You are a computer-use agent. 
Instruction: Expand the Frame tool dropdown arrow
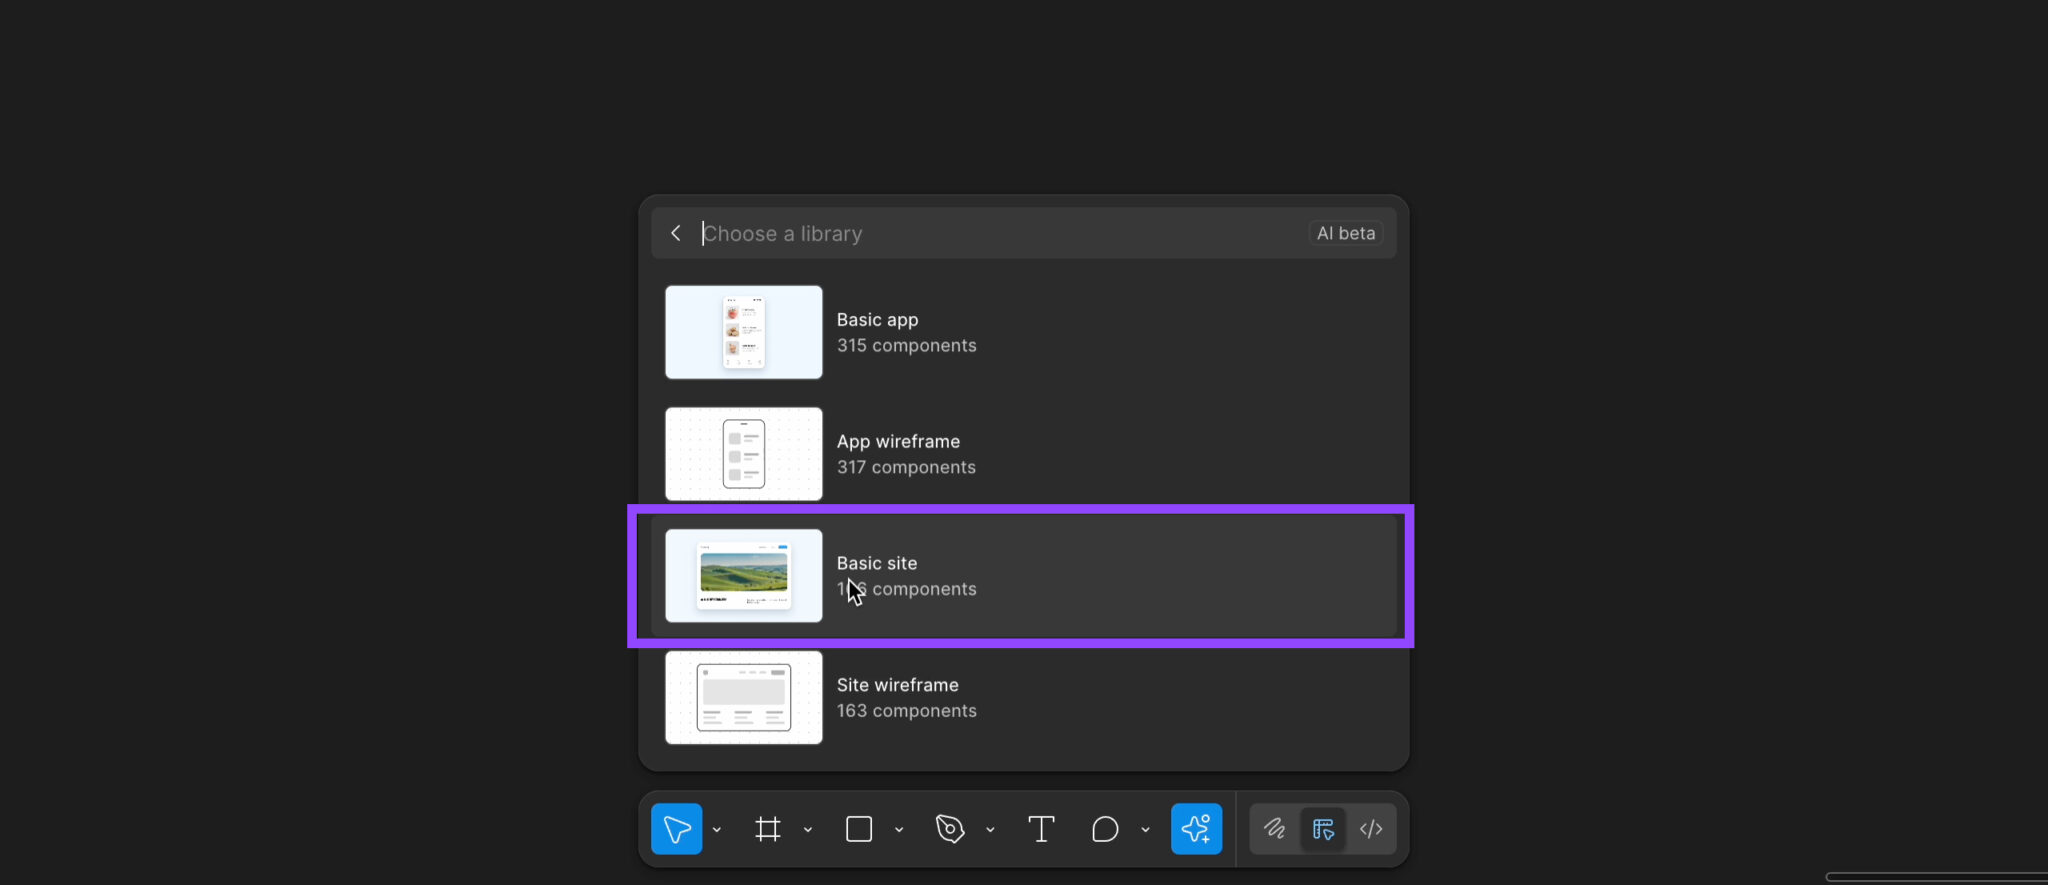808,830
